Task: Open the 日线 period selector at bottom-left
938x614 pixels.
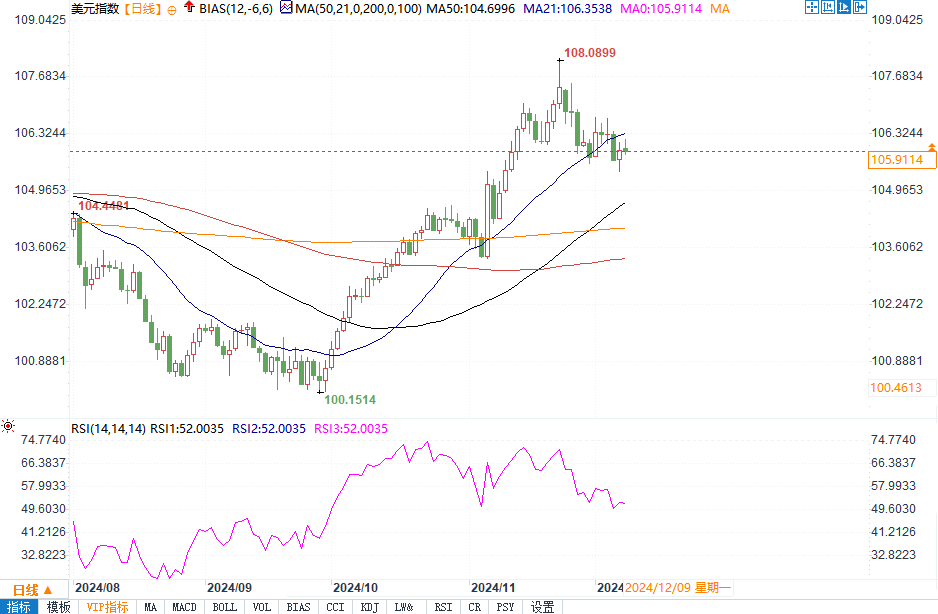Action: tap(30, 590)
